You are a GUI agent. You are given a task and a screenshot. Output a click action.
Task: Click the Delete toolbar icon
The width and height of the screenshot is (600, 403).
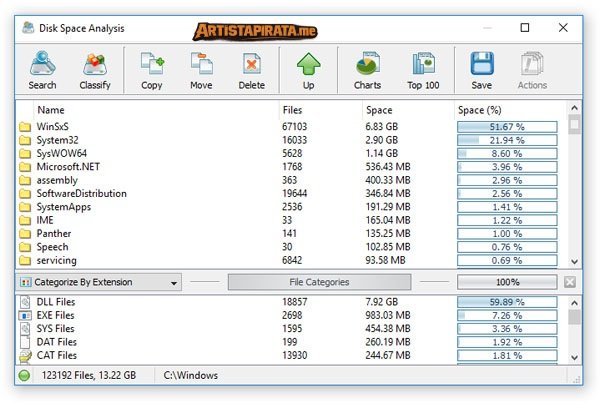pyautogui.click(x=251, y=70)
